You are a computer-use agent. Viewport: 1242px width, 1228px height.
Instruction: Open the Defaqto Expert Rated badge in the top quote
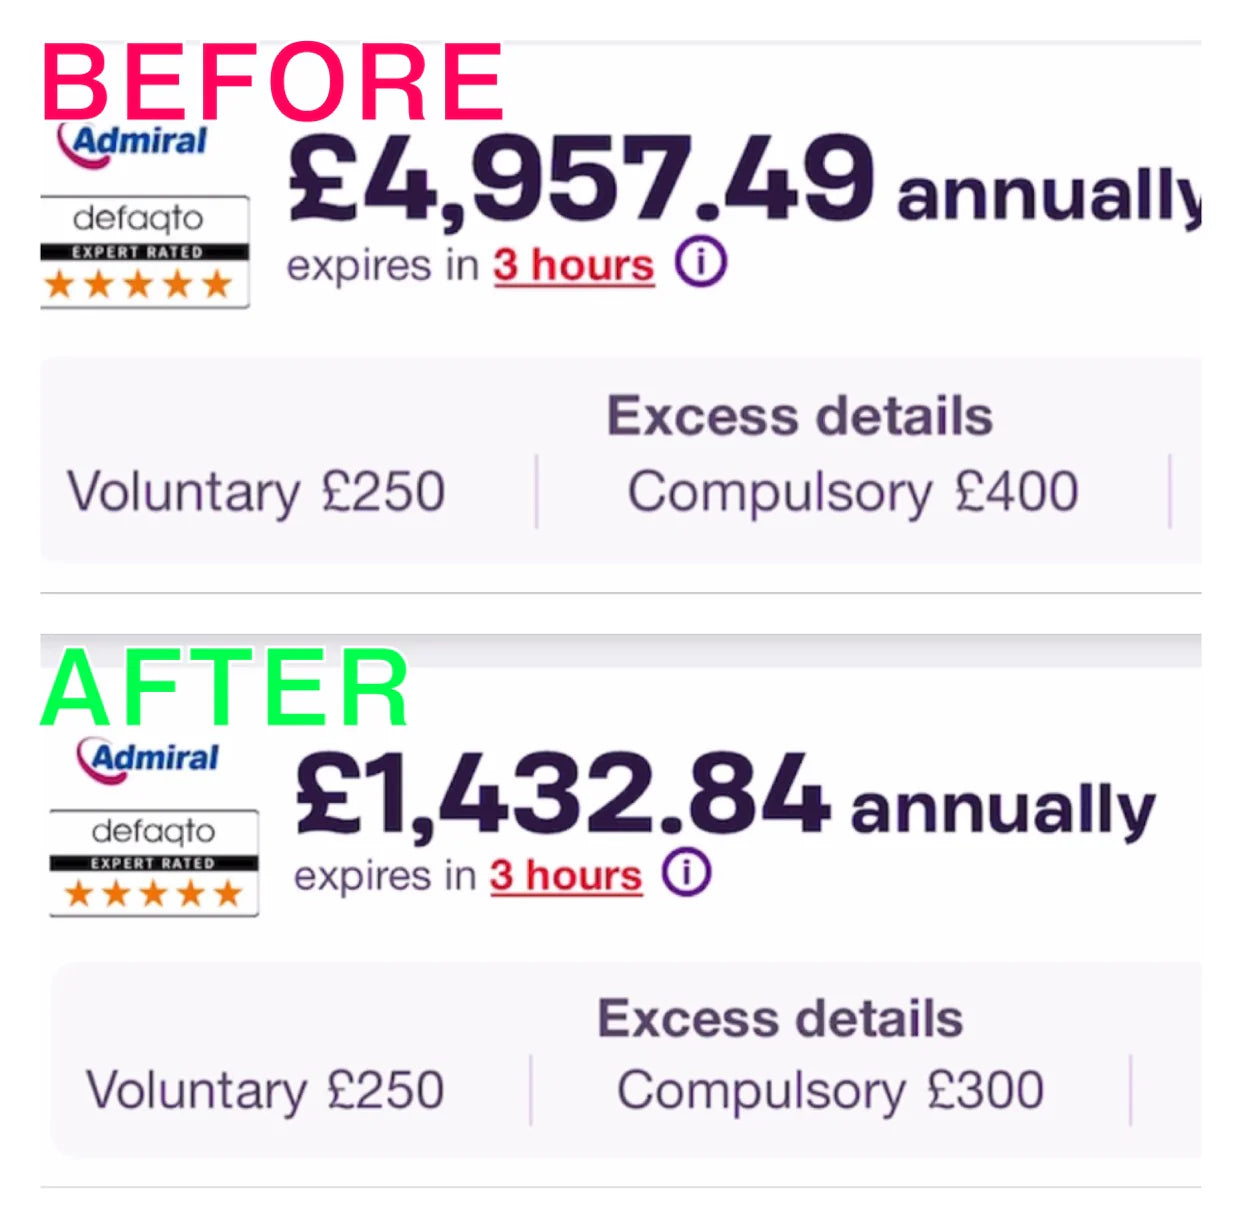145,251
